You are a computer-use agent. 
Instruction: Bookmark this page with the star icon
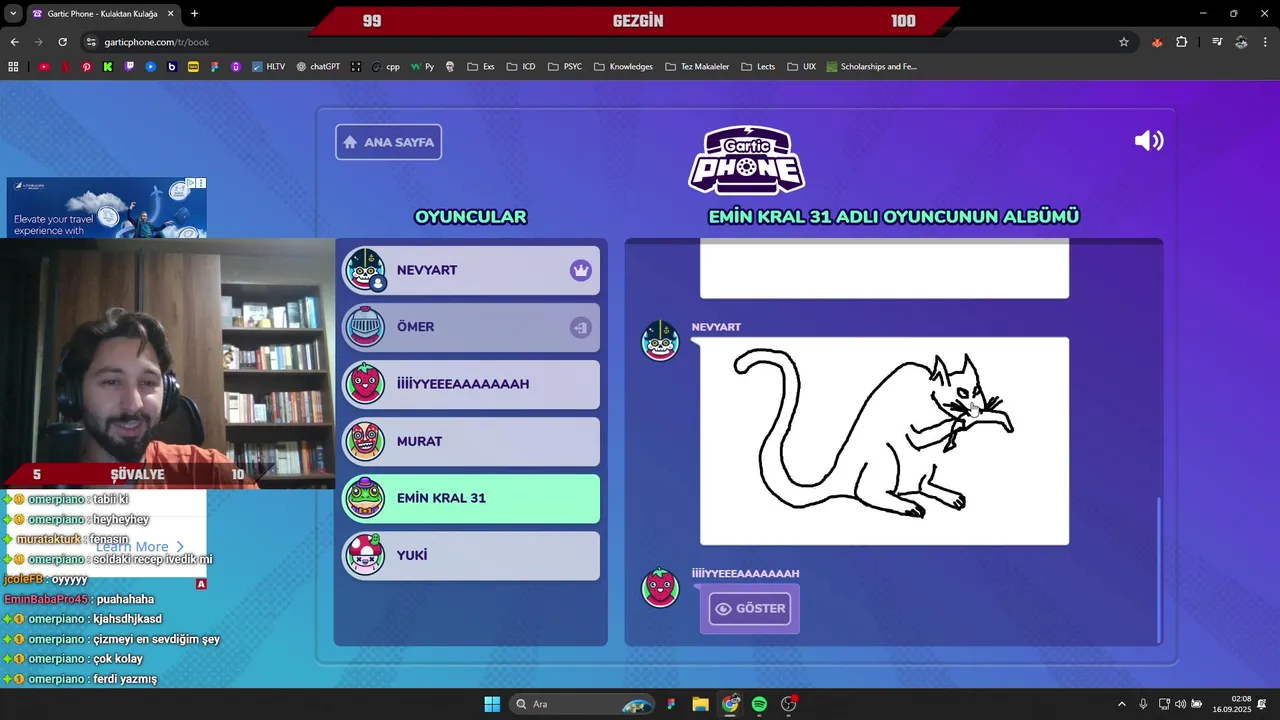pos(1124,42)
